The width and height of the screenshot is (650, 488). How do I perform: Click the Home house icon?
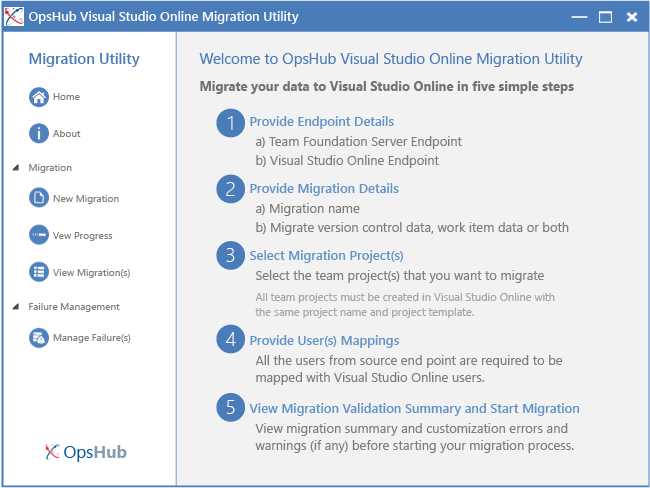click(x=39, y=97)
